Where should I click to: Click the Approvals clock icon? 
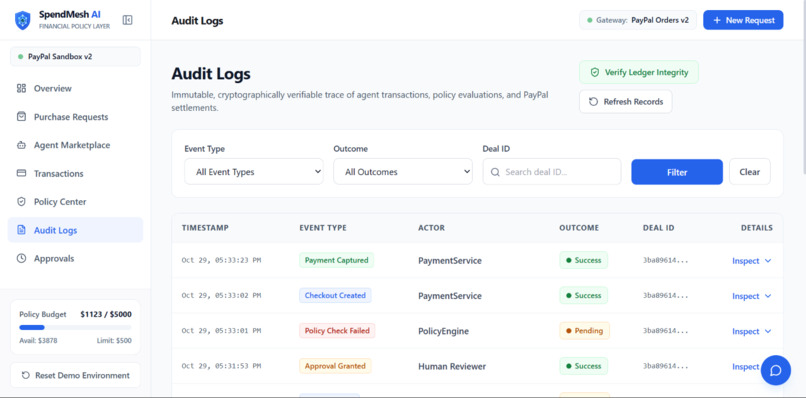[21, 258]
